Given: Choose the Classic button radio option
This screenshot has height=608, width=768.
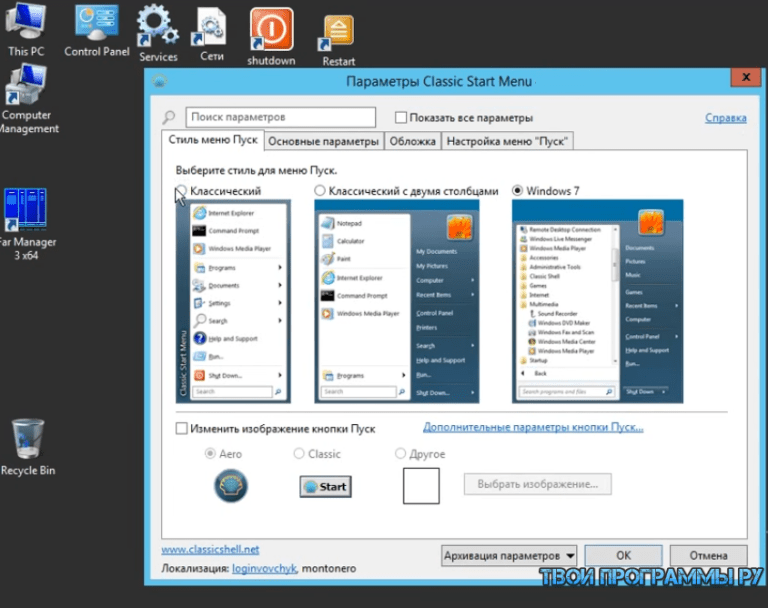Looking at the screenshot, I should 299,454.
